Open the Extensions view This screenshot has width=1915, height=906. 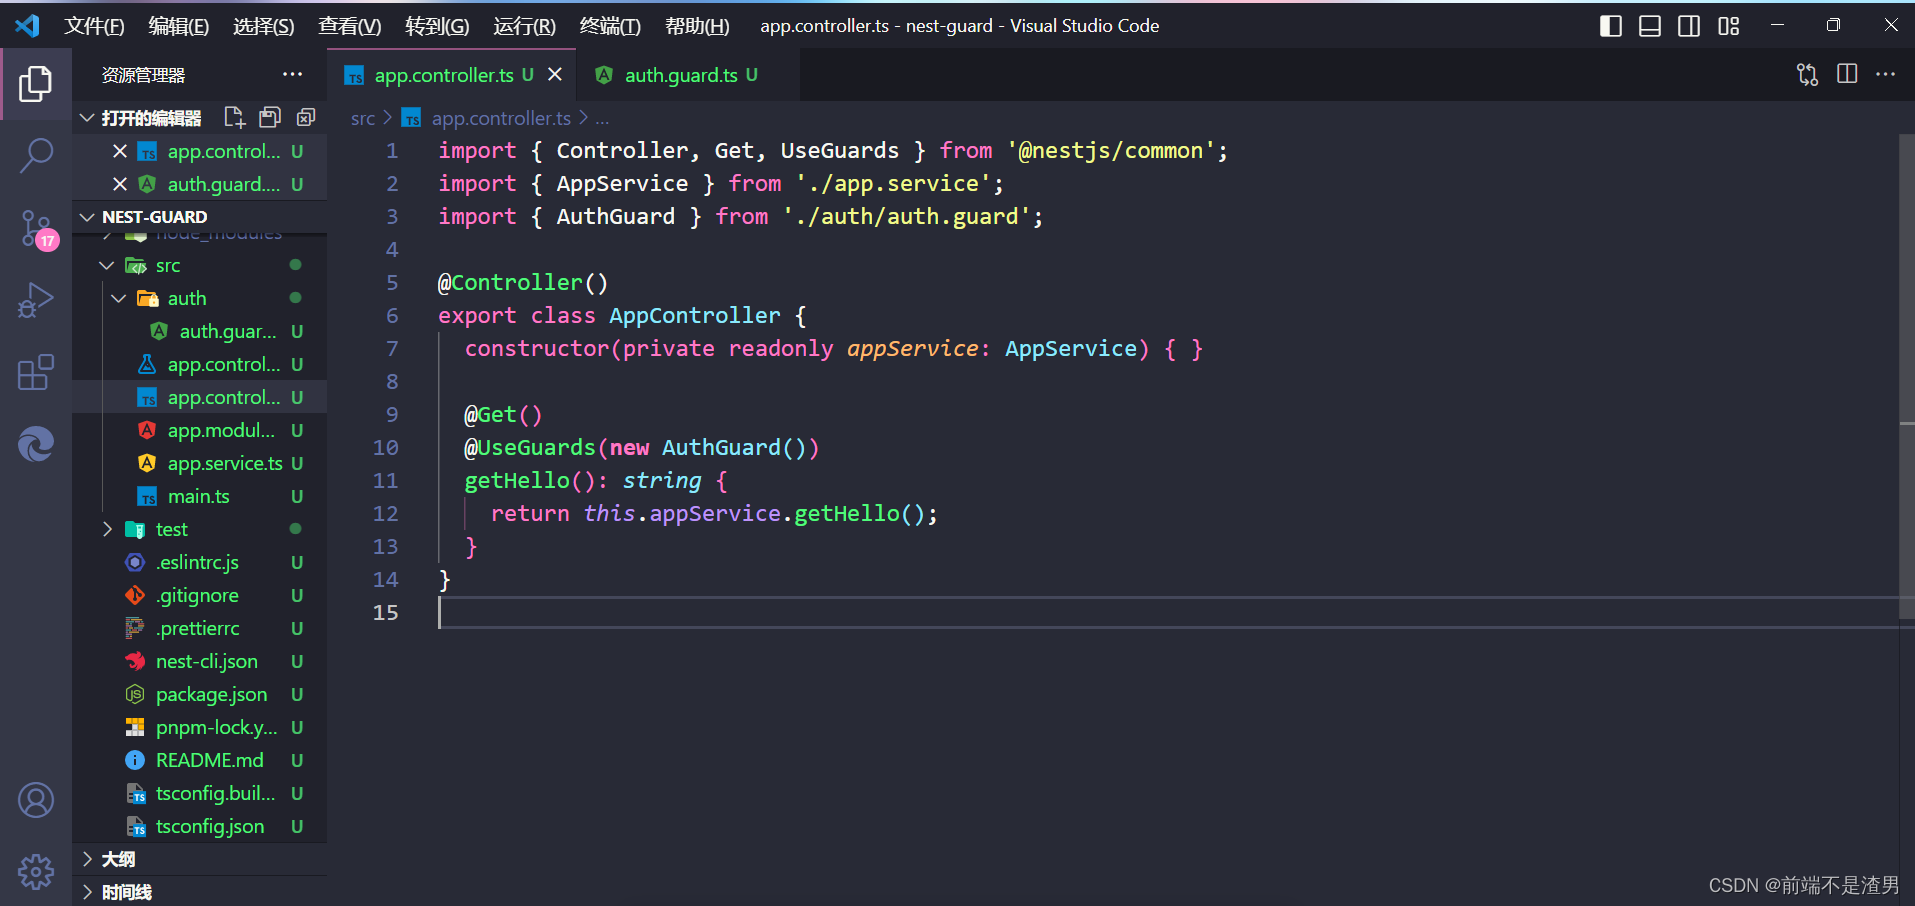[x=36, y=372]
